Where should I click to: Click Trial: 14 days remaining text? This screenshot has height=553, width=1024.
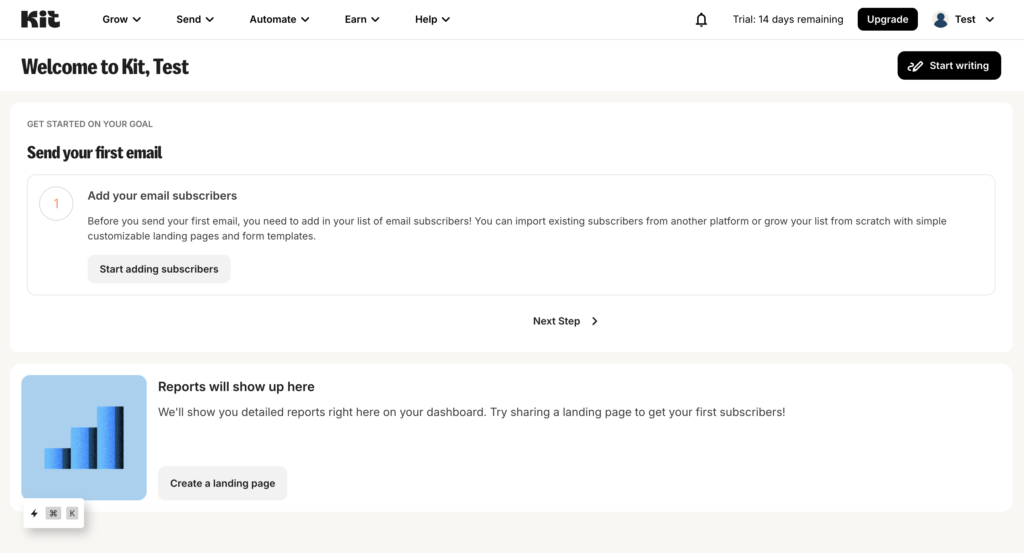[788, 20]
